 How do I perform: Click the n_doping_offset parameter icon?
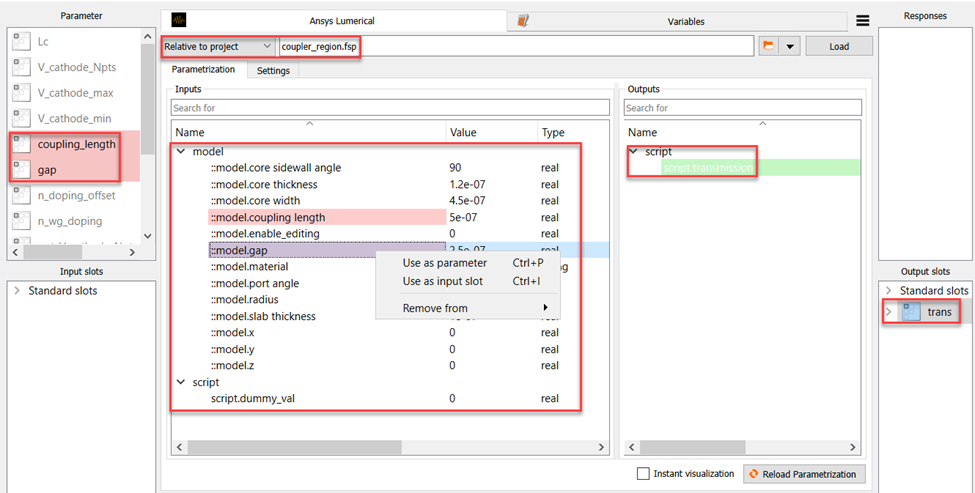point(21,195)
